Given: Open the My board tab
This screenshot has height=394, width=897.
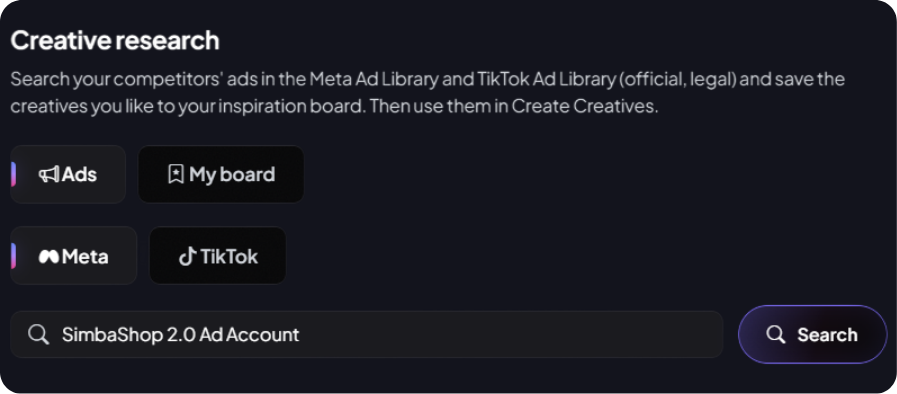Looking at the screenshot, I should [221, 174].
